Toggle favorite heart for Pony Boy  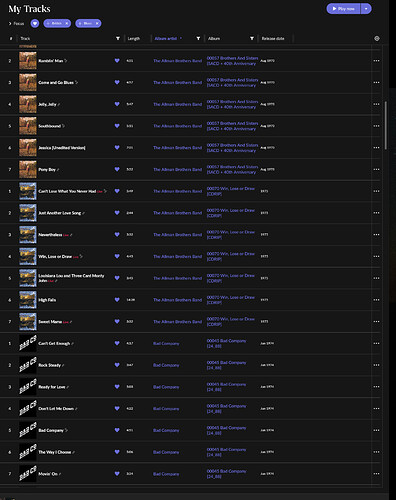pos(117,169)
